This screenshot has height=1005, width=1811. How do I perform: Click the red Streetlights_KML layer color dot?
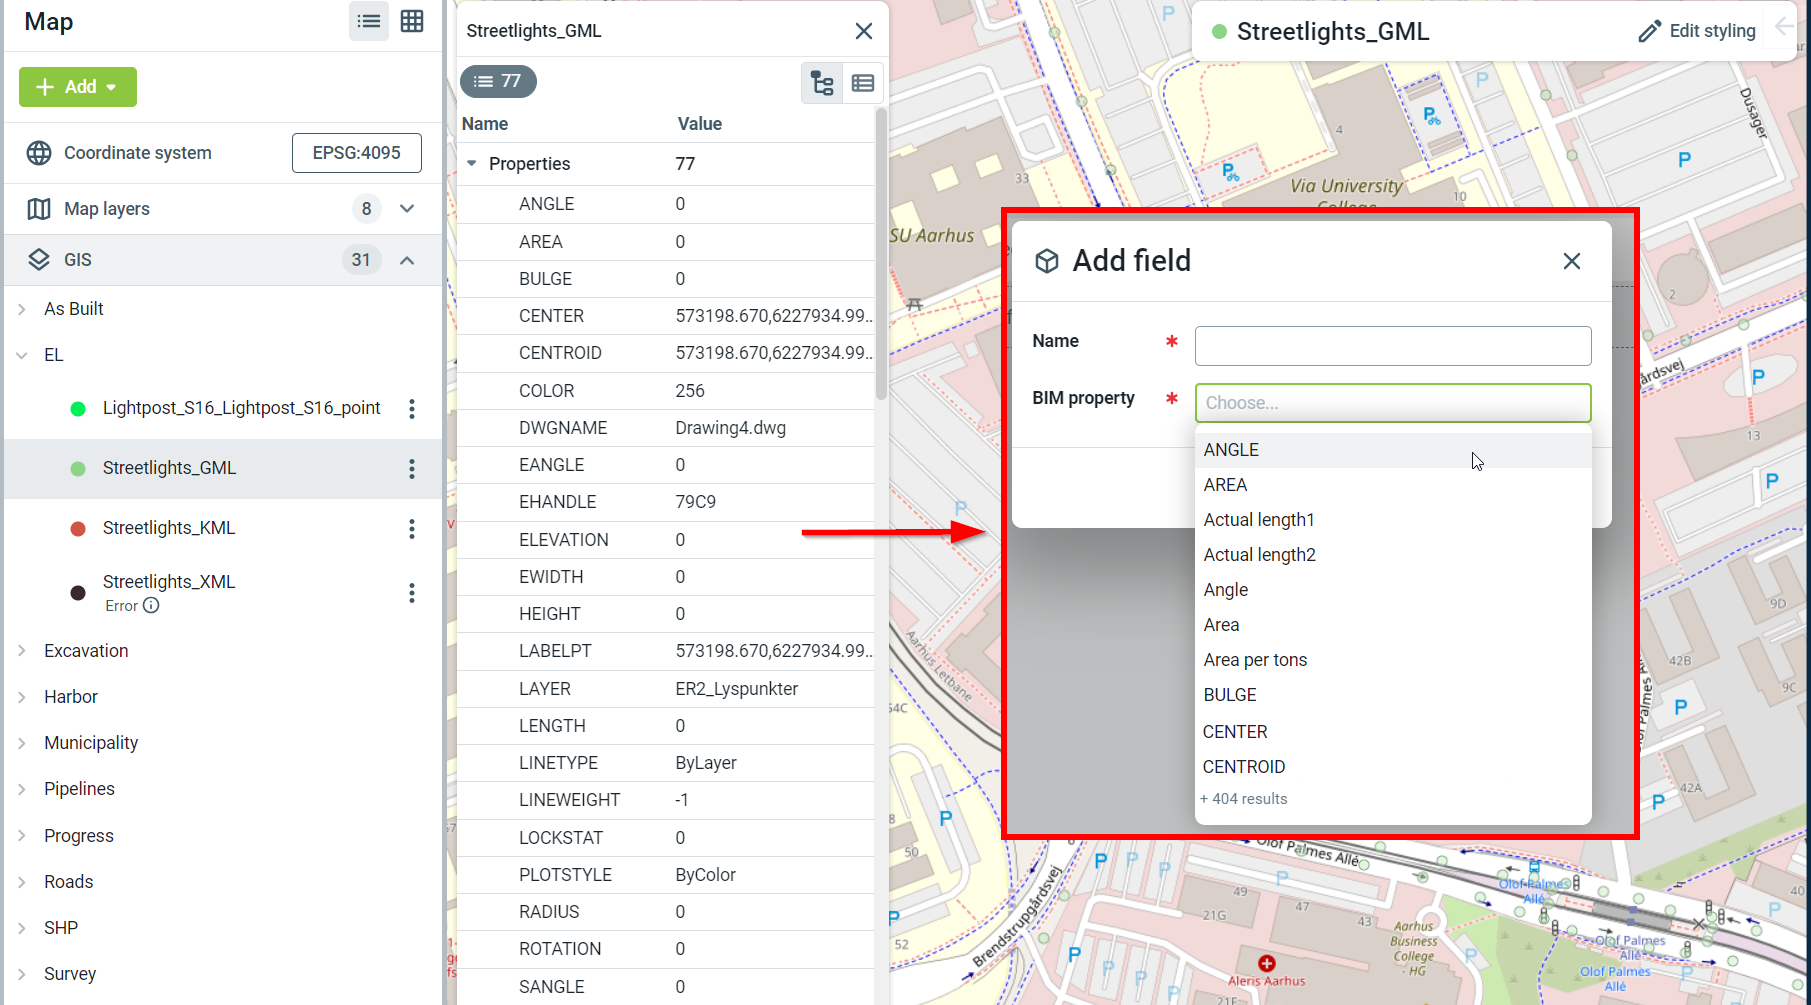click(x=78, y=529)
